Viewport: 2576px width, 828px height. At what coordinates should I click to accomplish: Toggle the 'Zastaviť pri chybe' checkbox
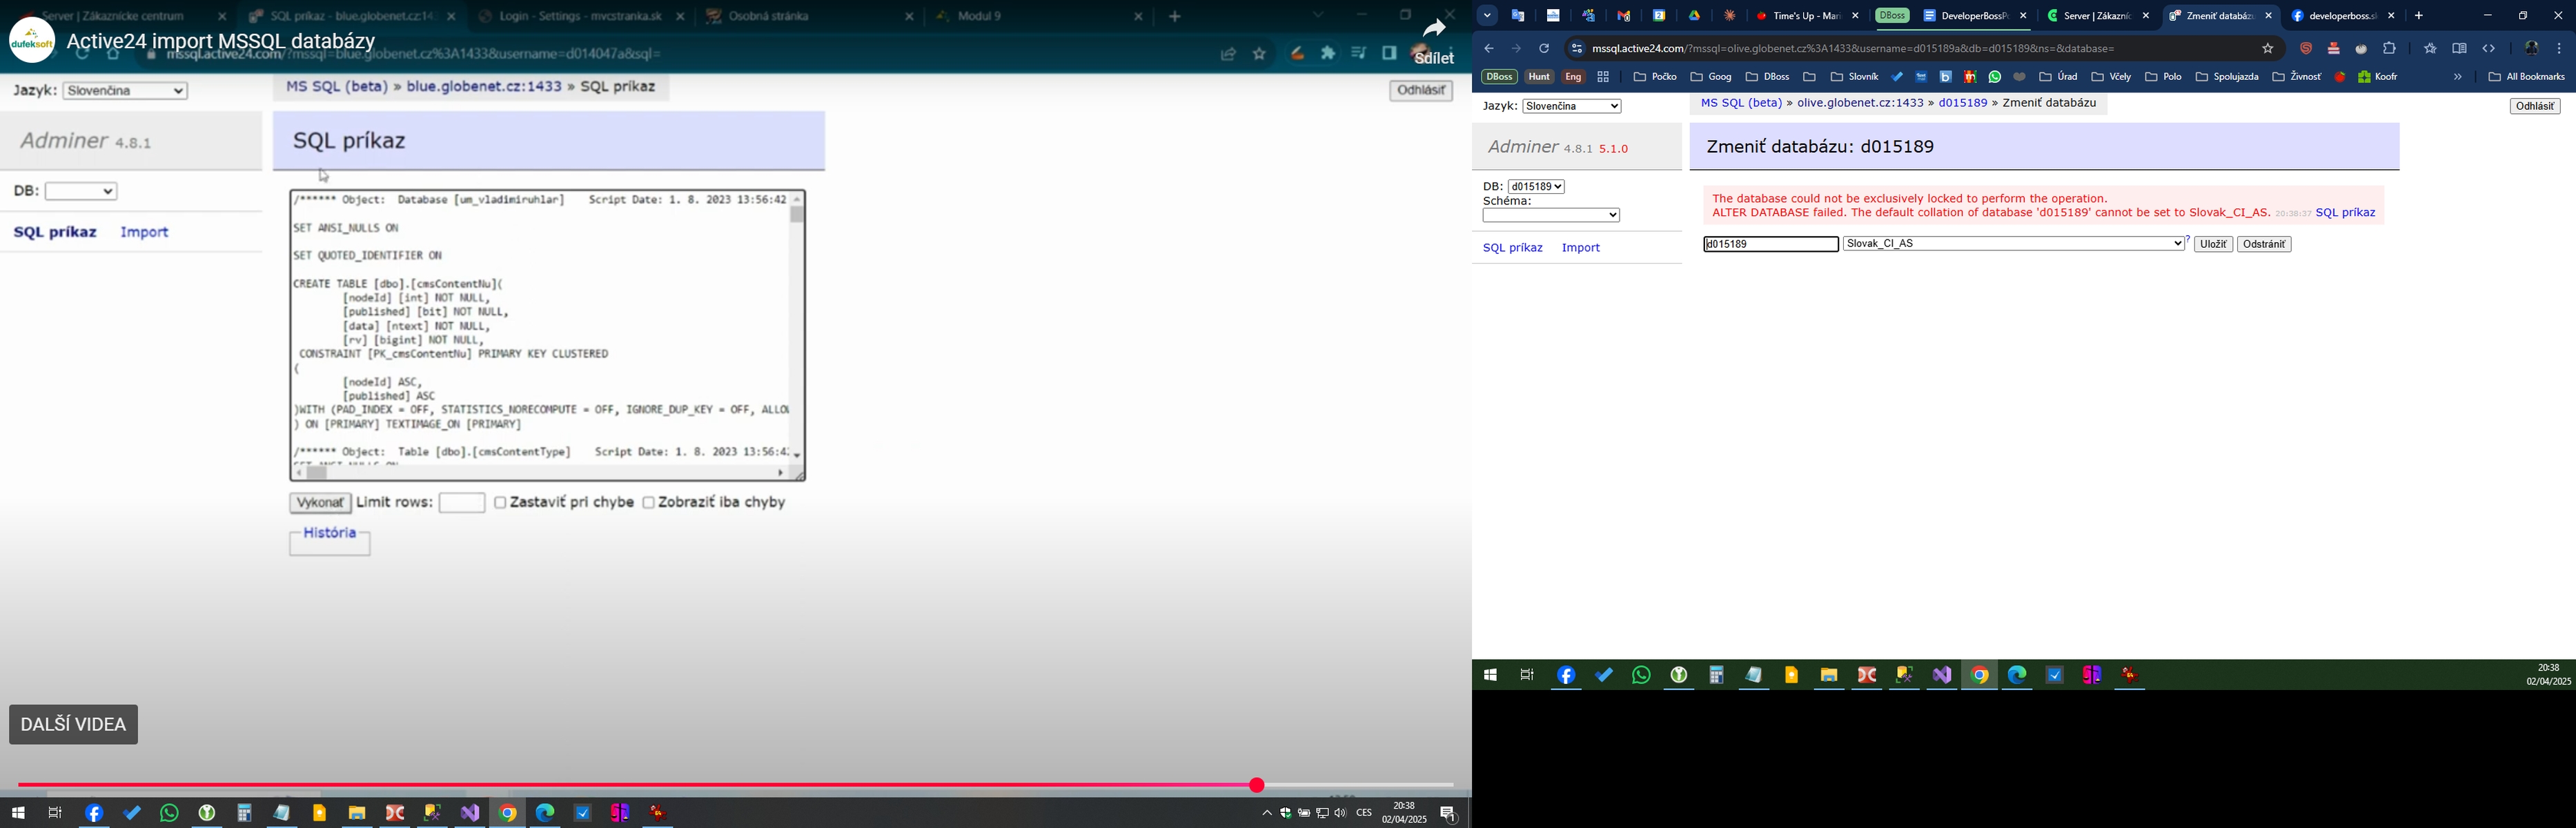500,502
